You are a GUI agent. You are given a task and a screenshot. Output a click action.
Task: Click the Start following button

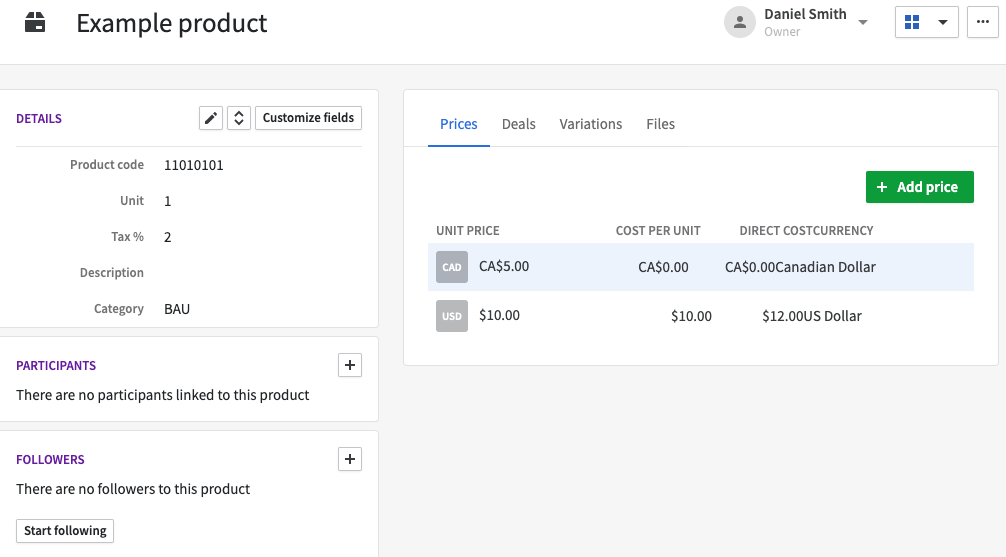tap(65, 531)
